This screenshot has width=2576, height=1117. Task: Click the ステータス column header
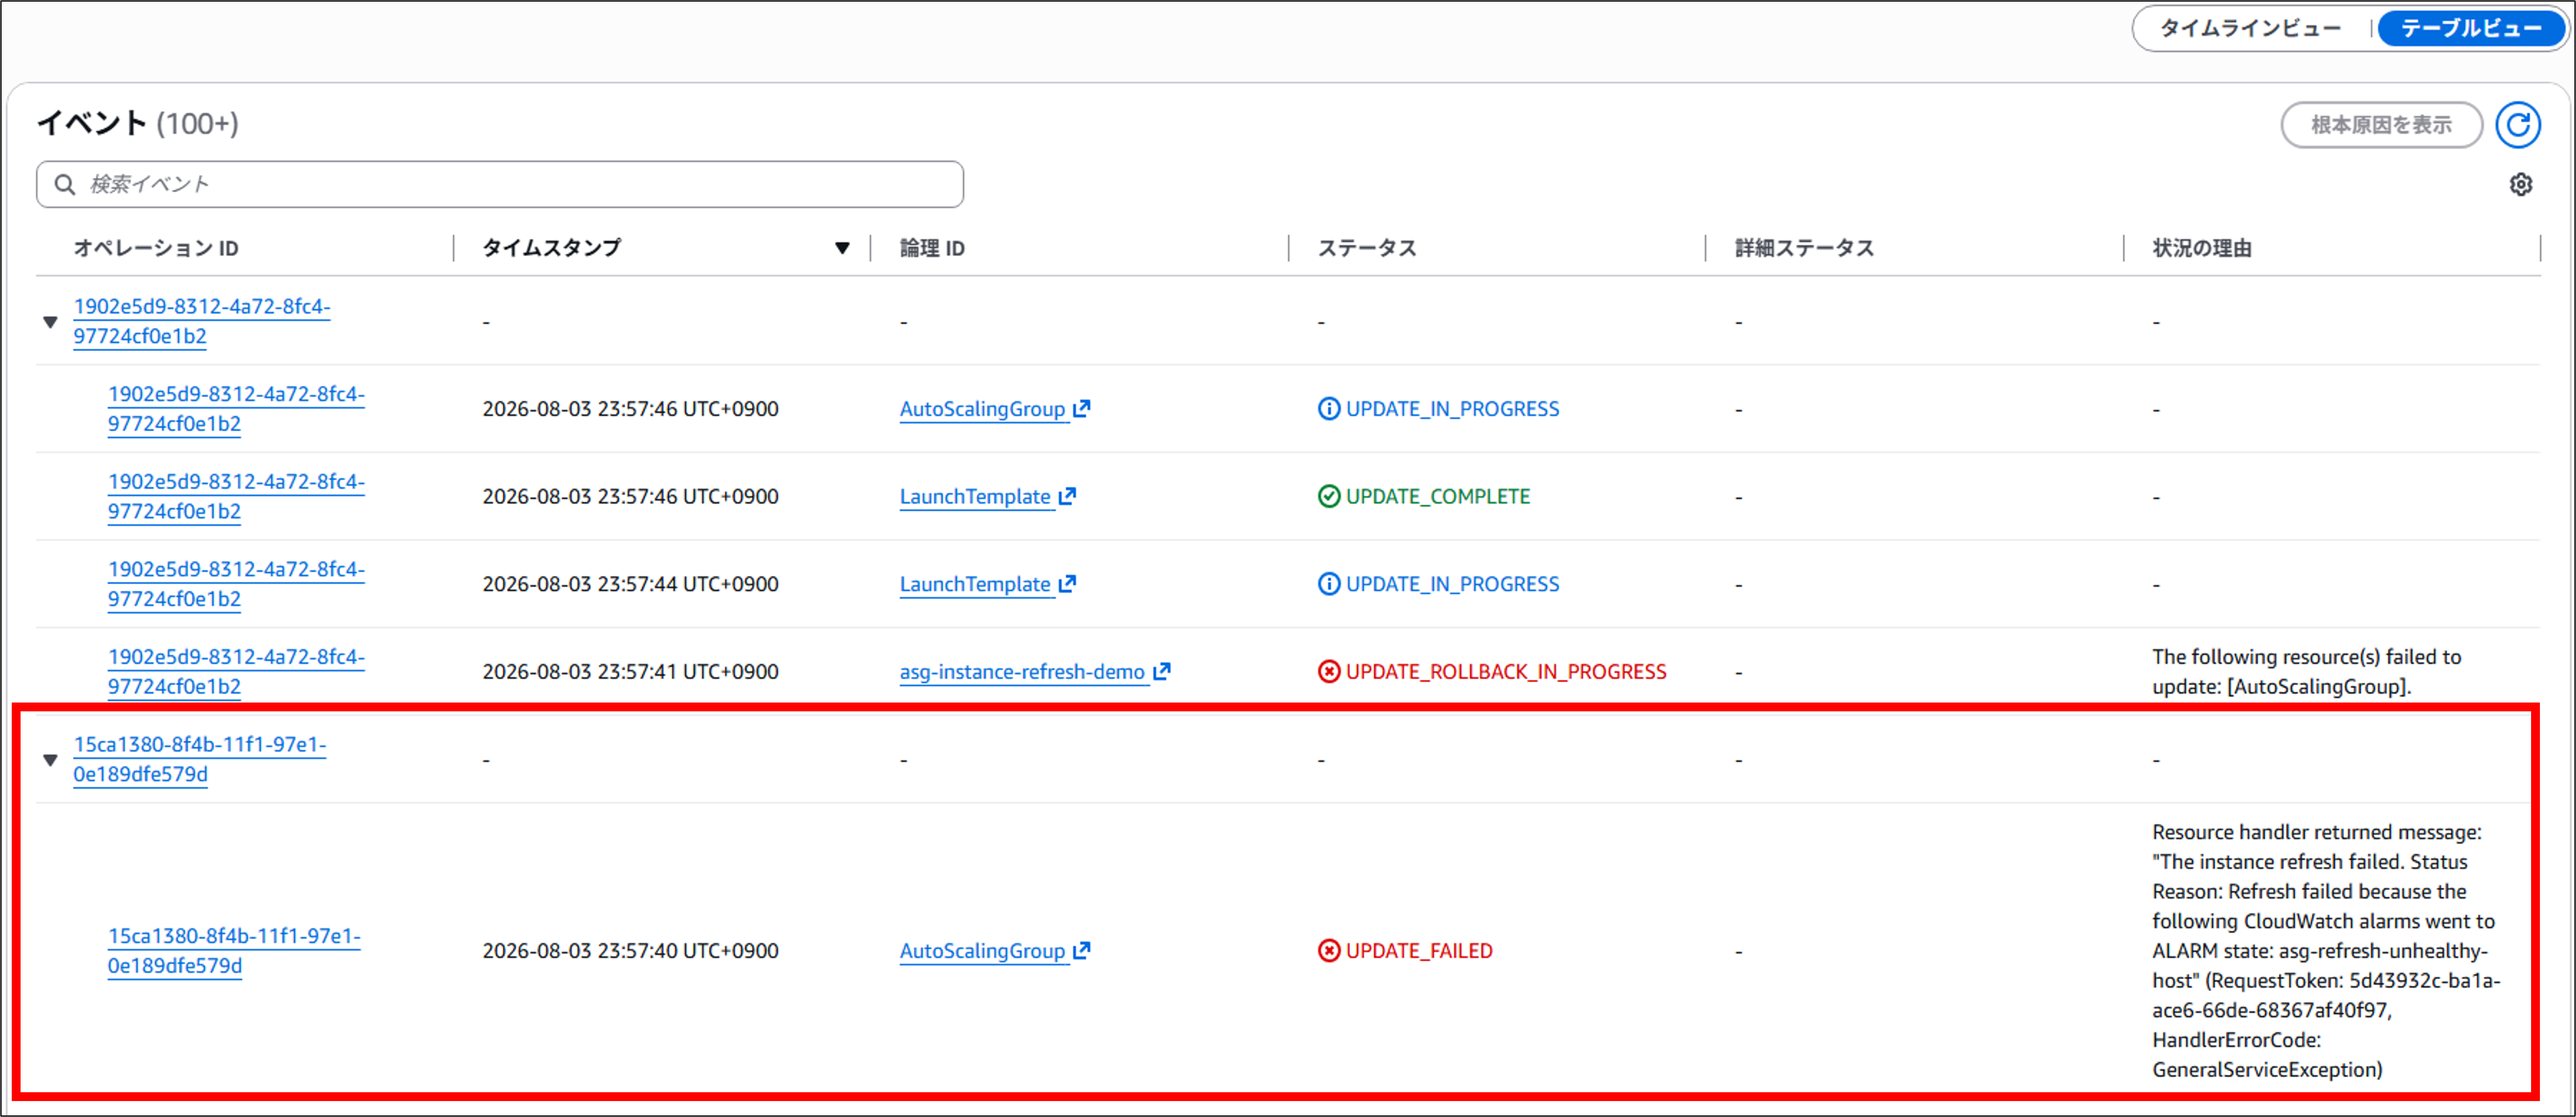click(x=1367, y=248)
